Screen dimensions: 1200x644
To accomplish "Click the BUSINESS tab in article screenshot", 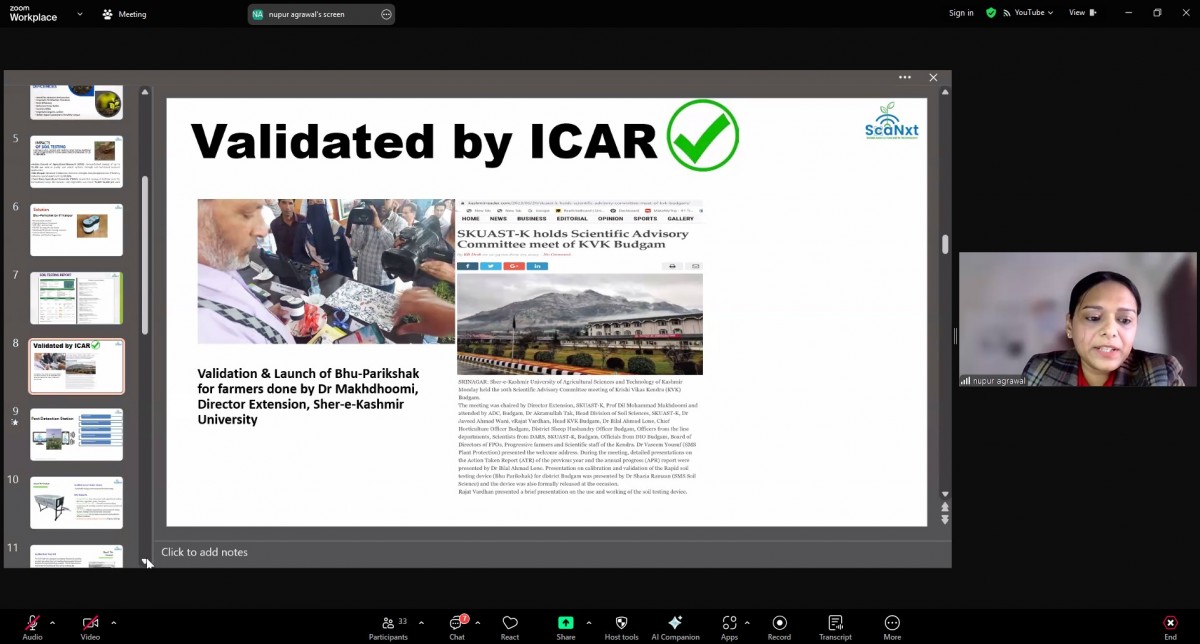I will coord(532,218).
